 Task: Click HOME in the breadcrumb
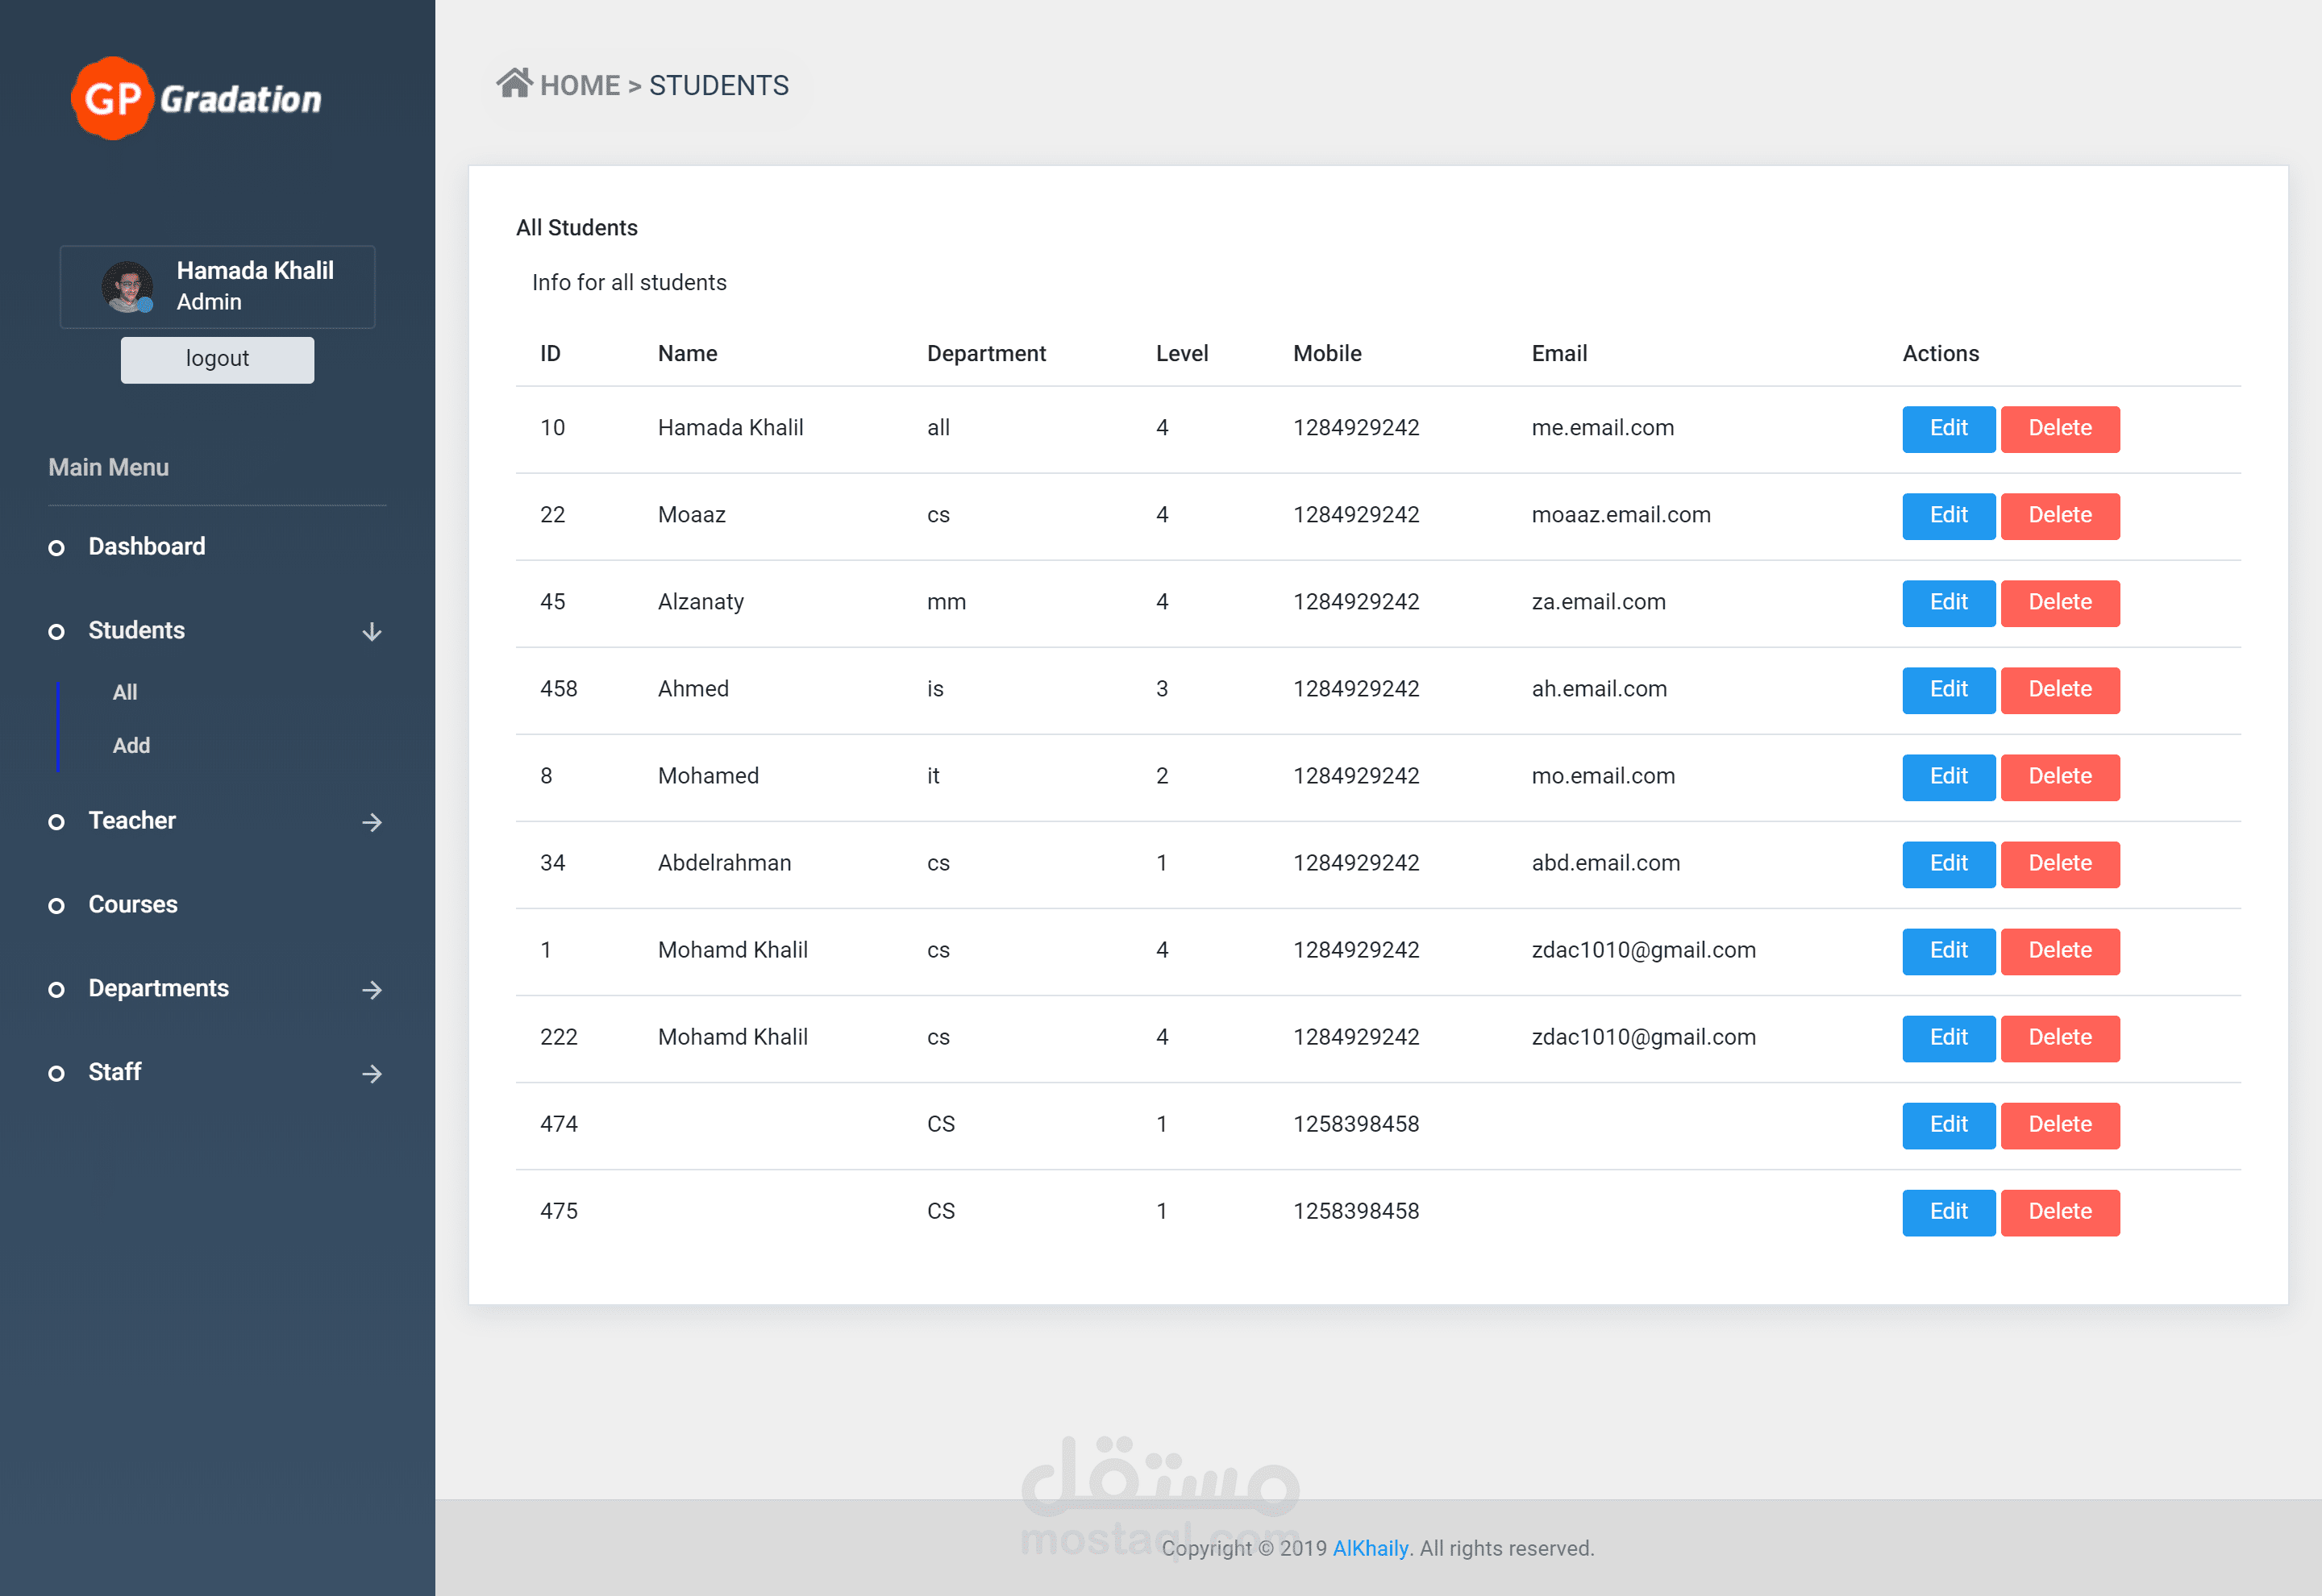(580, 86)
